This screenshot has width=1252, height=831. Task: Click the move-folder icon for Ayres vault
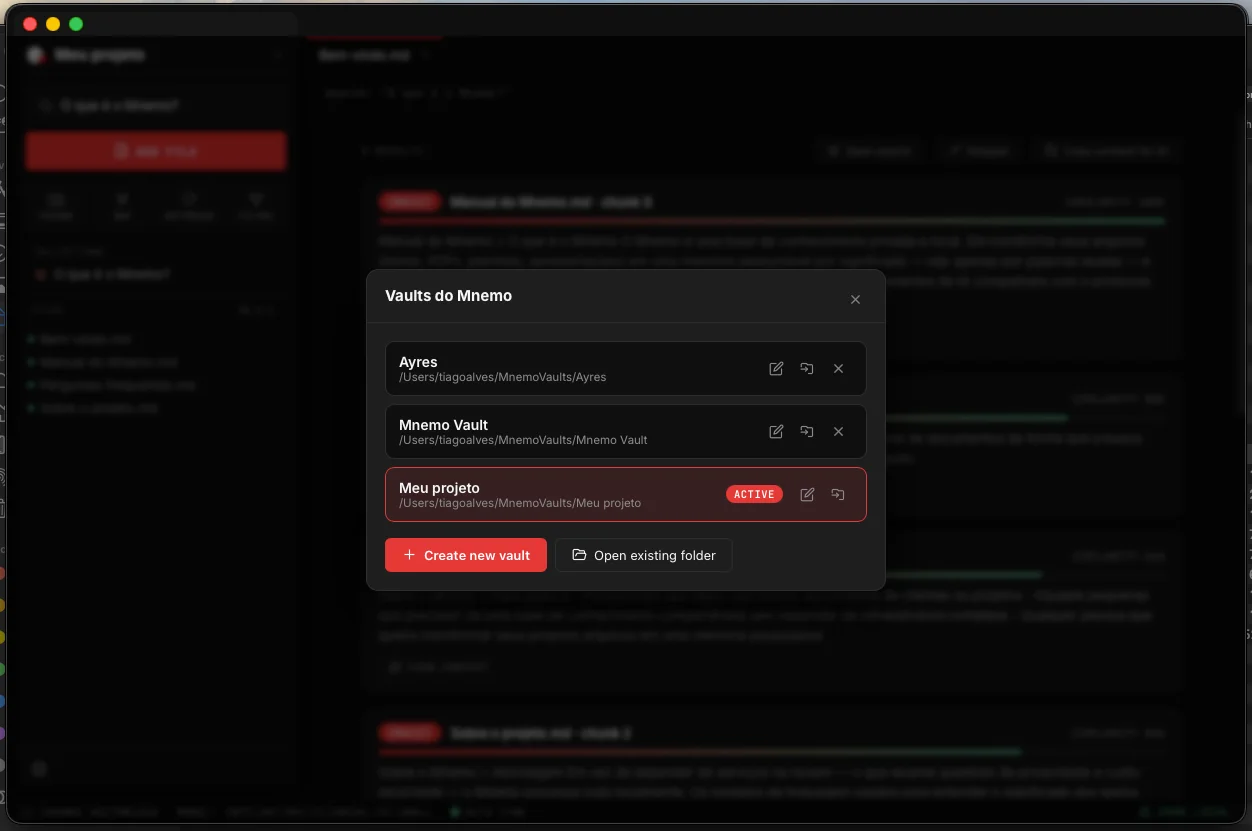807,369
